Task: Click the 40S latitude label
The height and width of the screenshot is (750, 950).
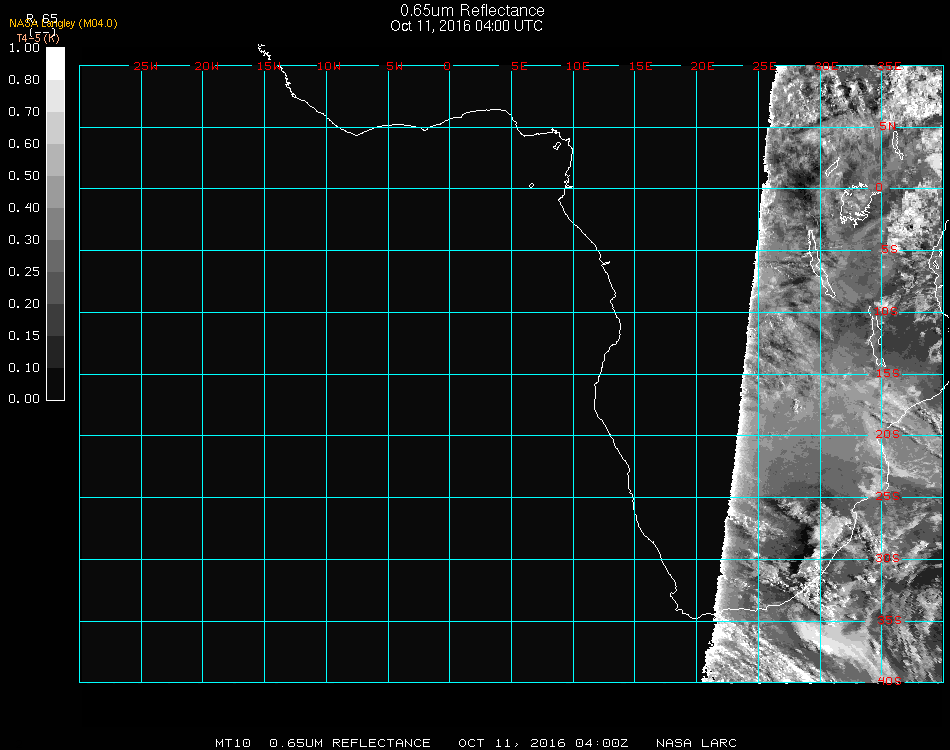Action: click(x=890, y=681)
